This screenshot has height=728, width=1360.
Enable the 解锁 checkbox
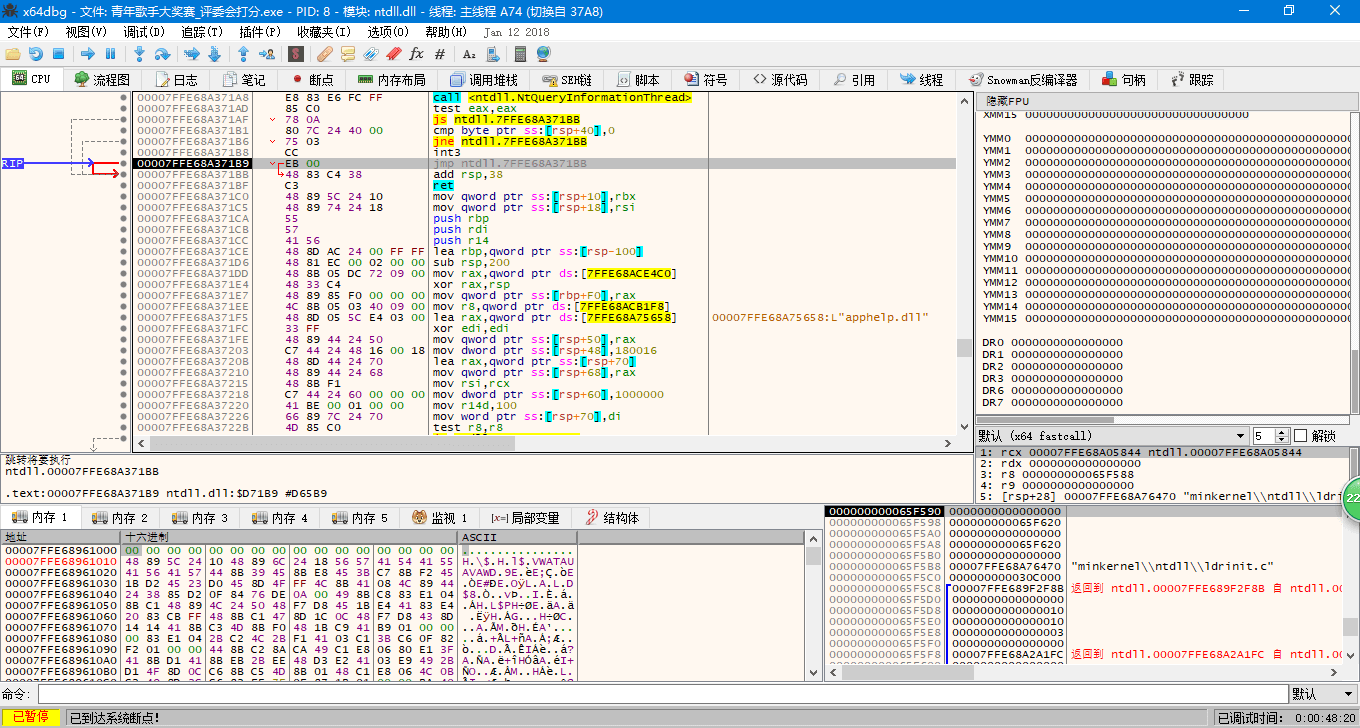[1301, 436]
